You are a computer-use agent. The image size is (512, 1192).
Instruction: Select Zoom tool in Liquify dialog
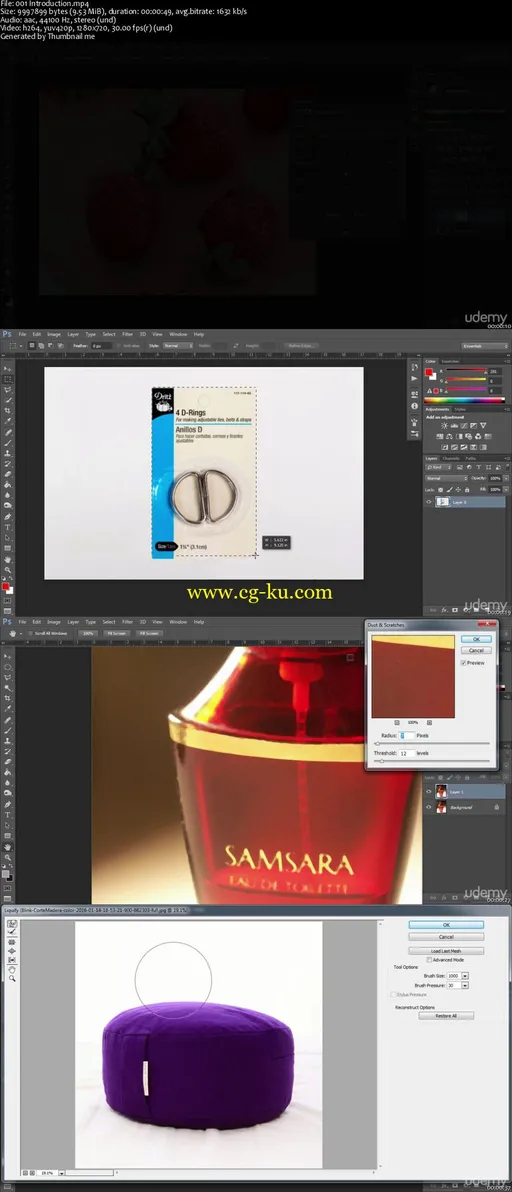point(12,978)
